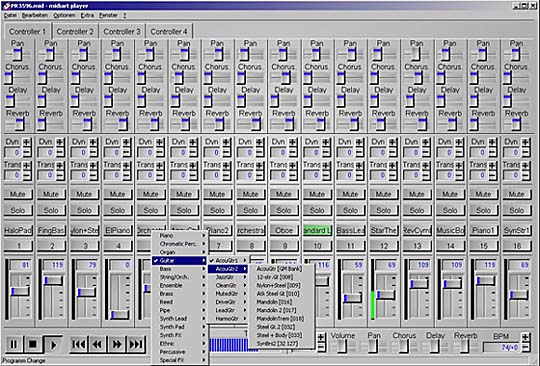
Task: Solo channel 2 FingBas
Action: [51, 210]
